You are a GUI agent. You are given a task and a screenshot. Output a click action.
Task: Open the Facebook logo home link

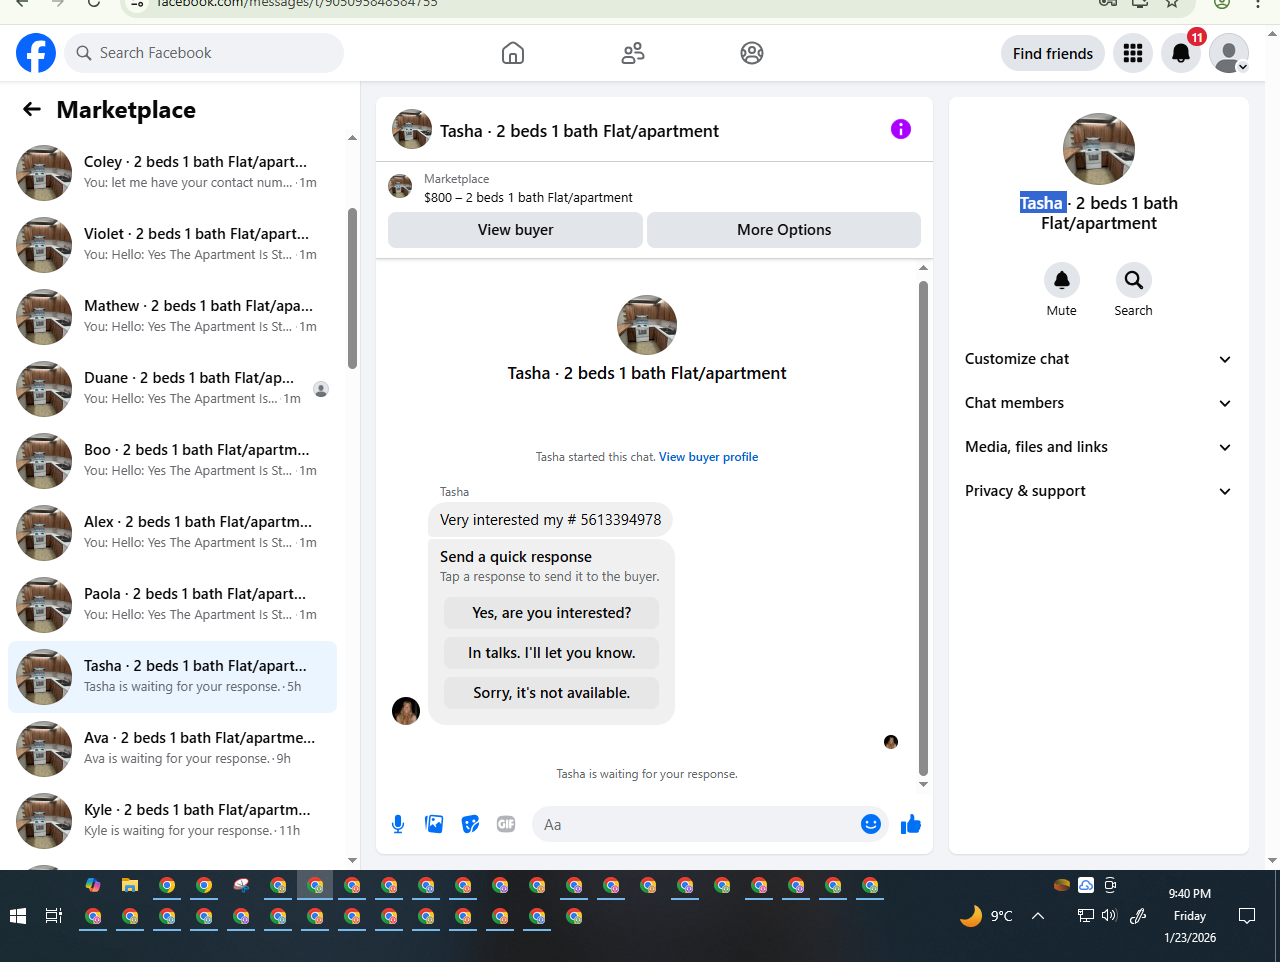coord(36,53)
